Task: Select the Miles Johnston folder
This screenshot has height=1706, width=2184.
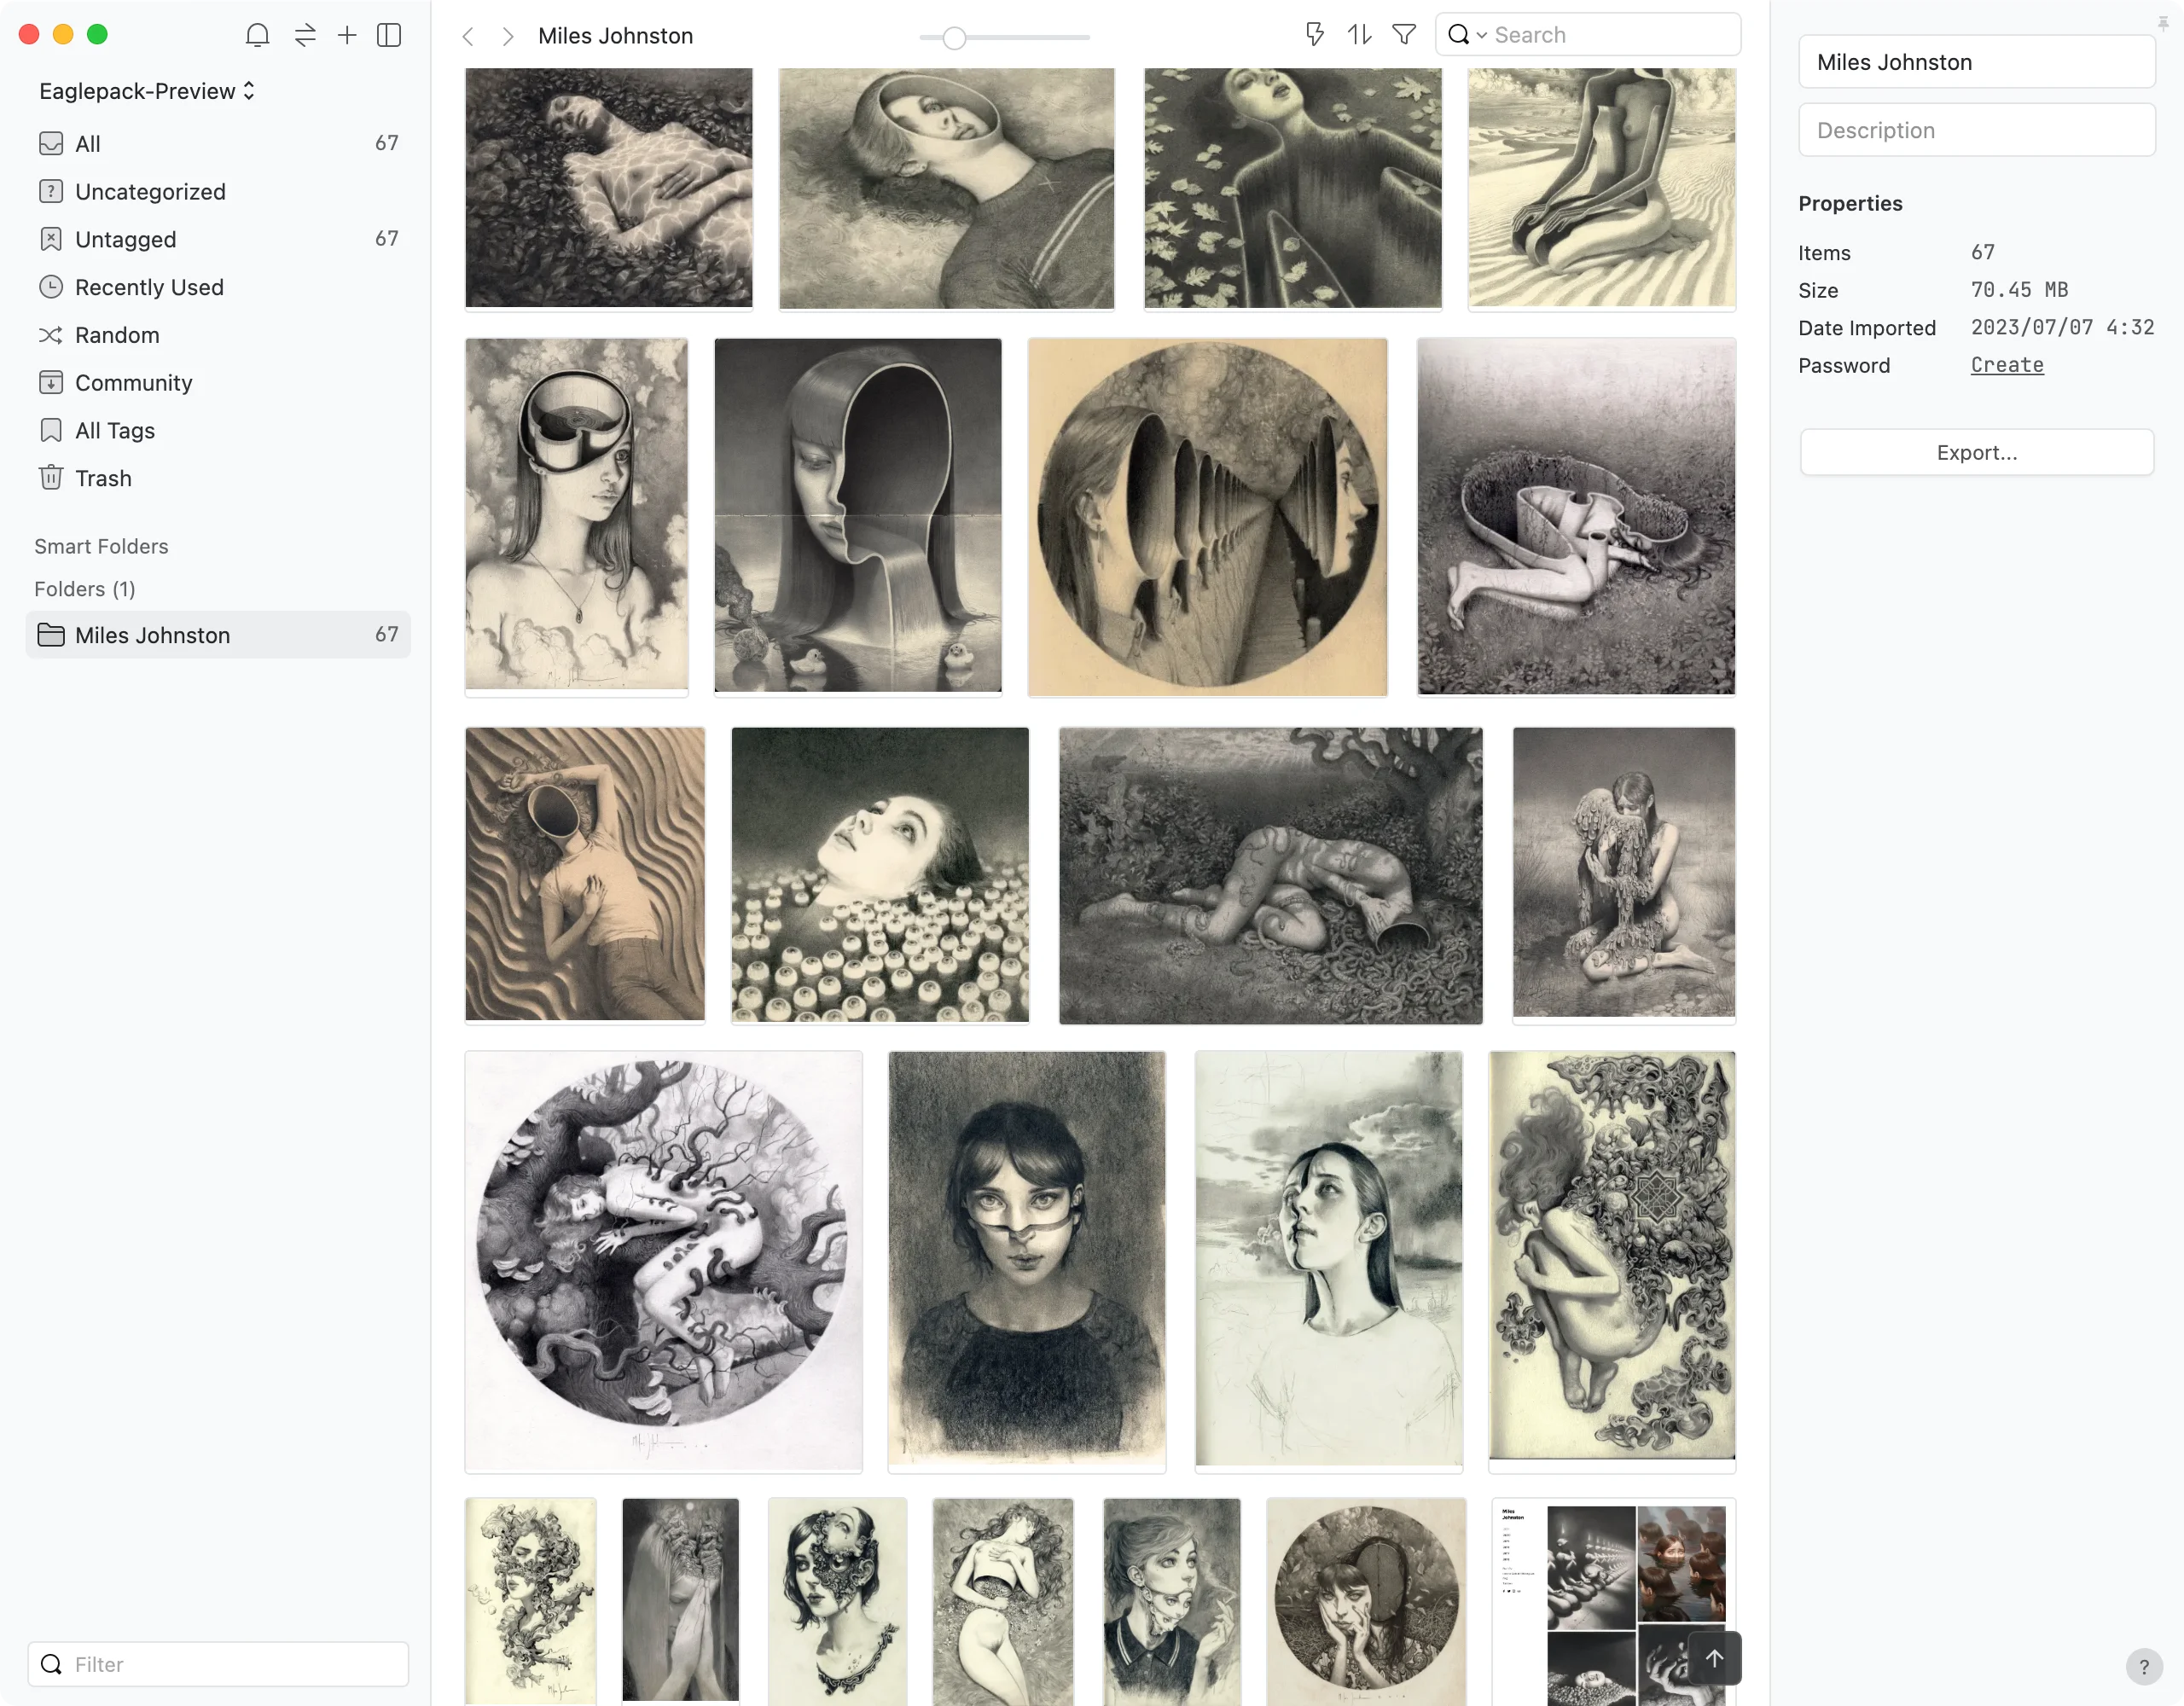Action: coord(218,635)
